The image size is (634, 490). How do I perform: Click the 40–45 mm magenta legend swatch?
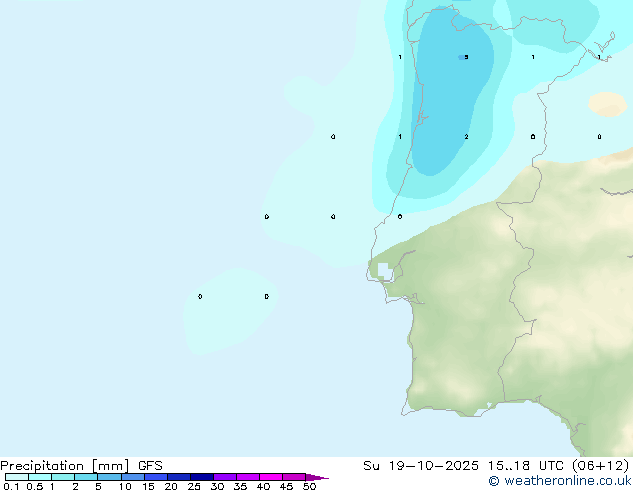pyautogui.click(x=271, y=477)
